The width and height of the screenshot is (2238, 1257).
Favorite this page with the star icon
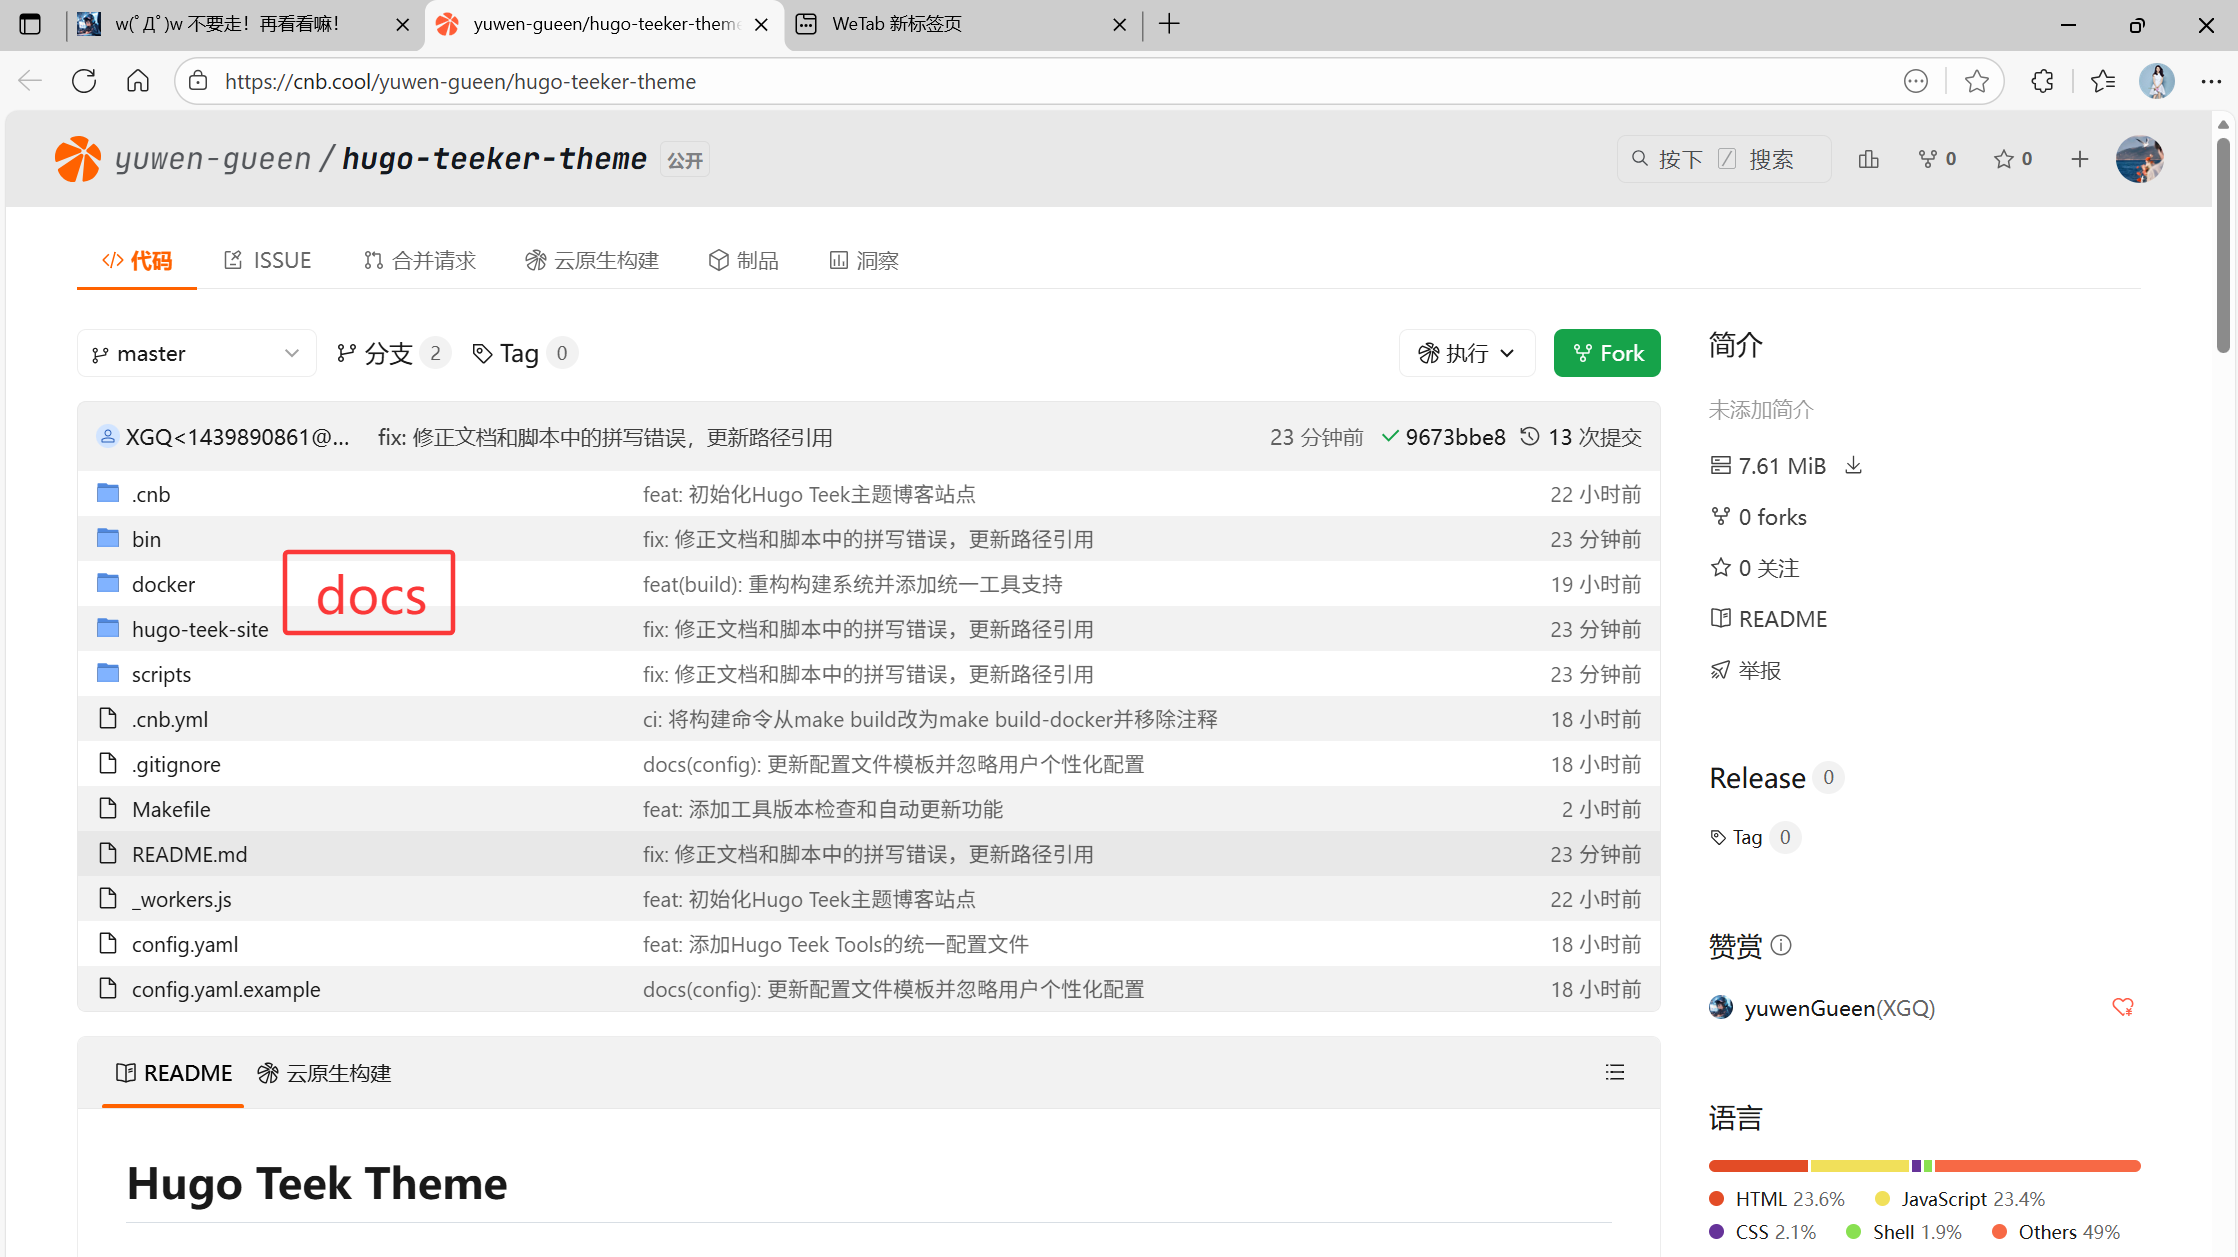1976,81
